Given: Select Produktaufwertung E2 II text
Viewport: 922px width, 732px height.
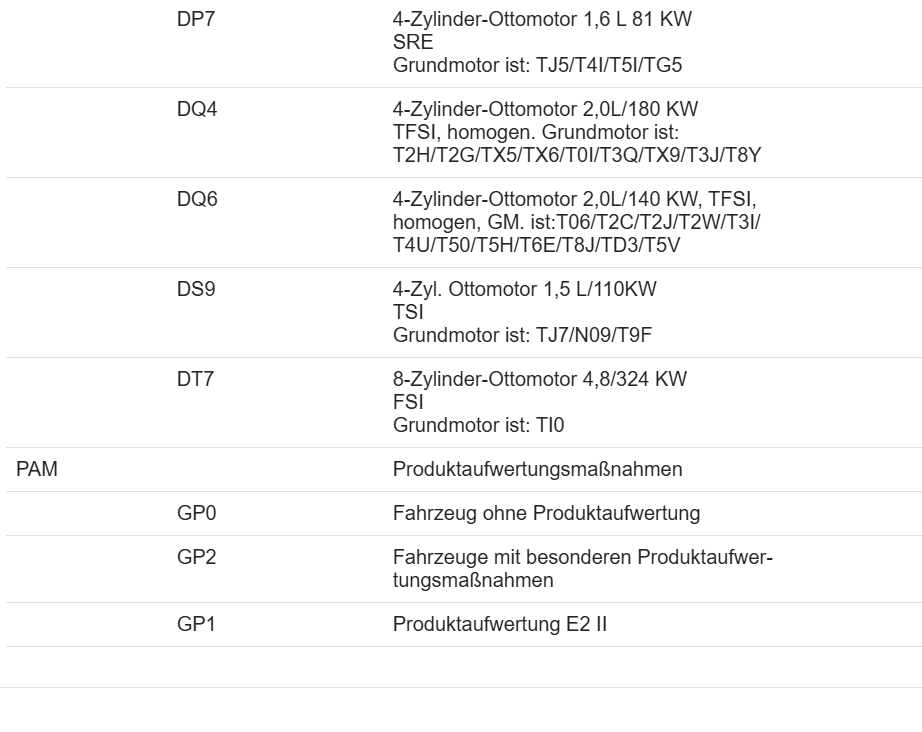Looking at the screenshot, I should [501, 625].
